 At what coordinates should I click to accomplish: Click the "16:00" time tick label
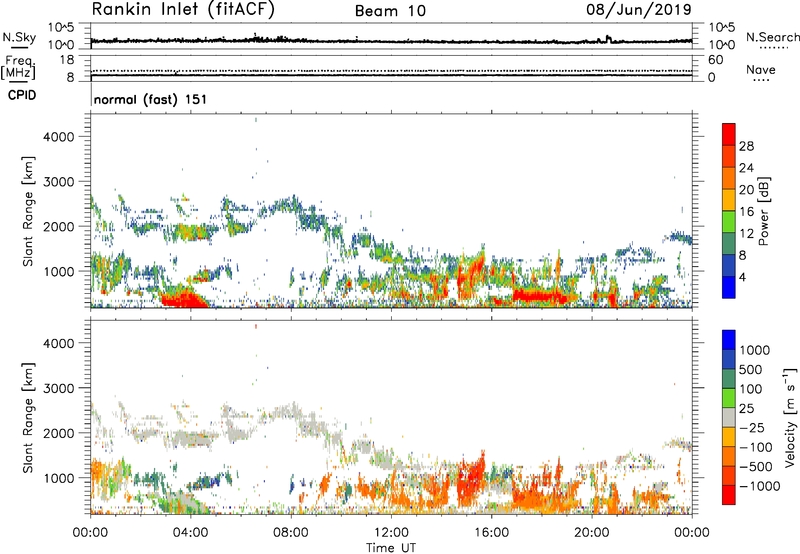tap(491, 533)
